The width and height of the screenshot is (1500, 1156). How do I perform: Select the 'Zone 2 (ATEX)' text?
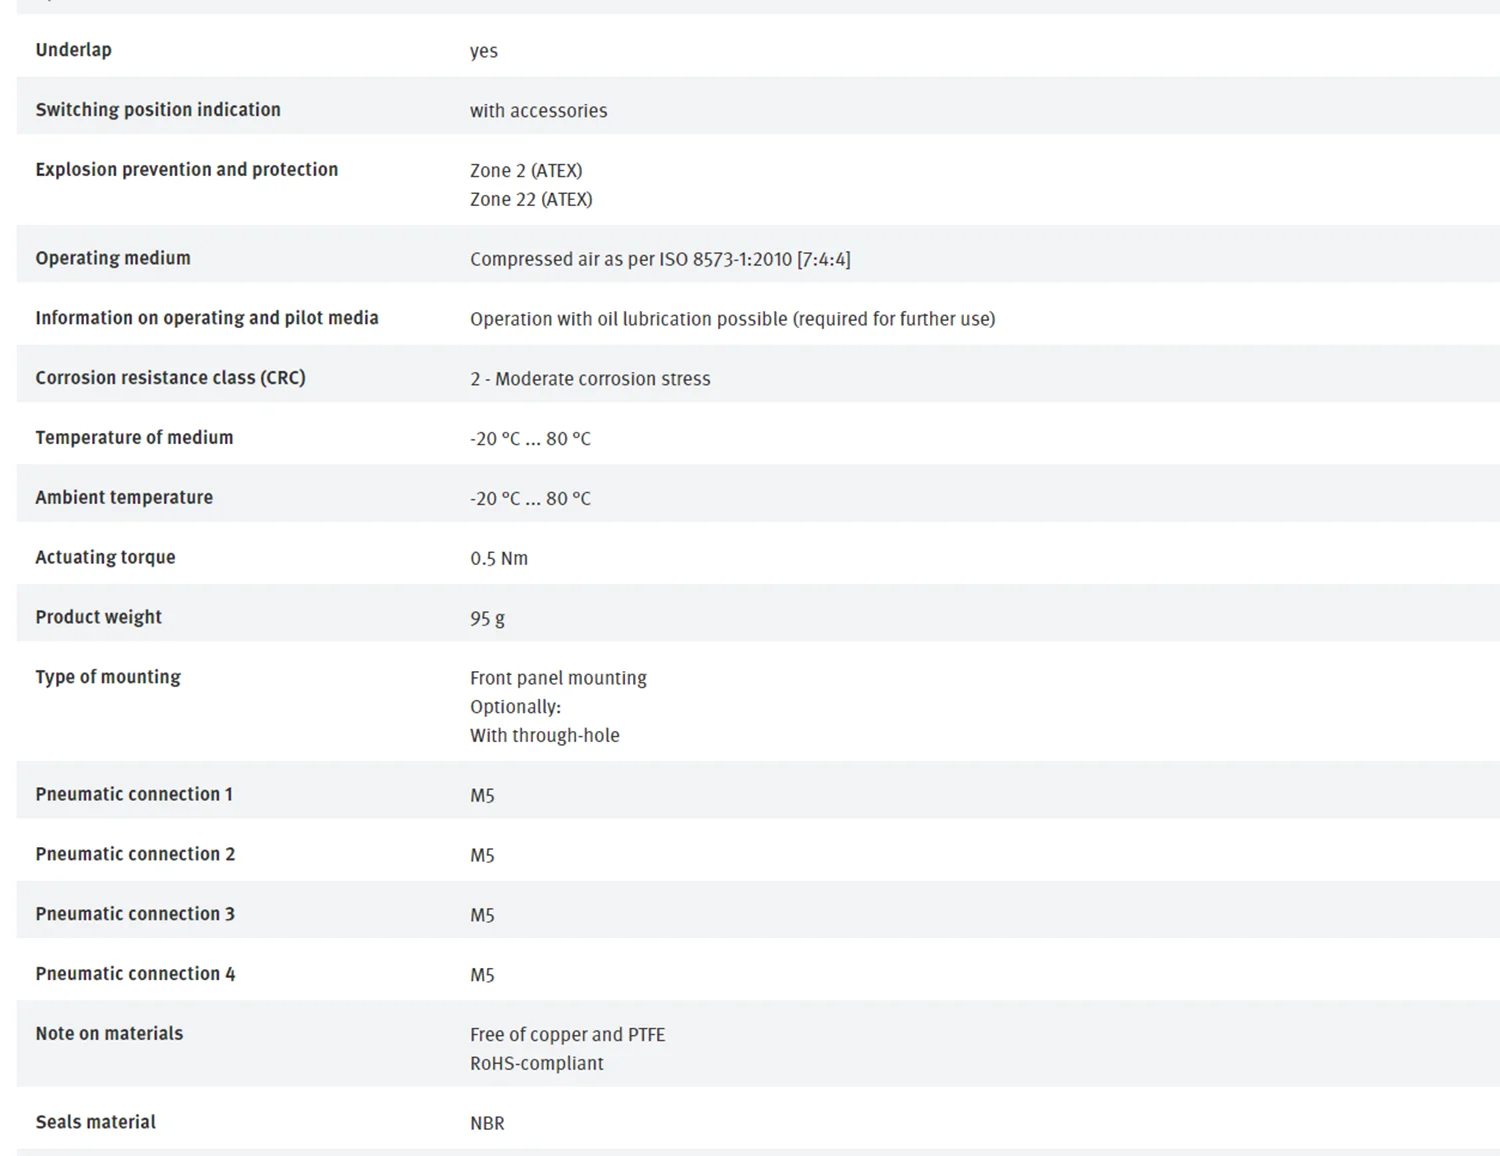(526, 170)
